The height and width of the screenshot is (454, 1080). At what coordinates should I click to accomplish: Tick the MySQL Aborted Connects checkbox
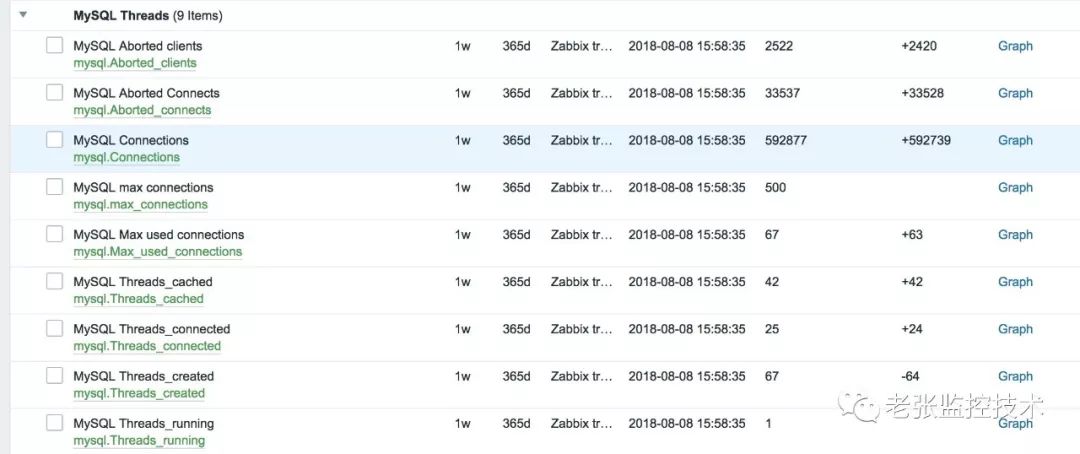(x=54, y=92)
